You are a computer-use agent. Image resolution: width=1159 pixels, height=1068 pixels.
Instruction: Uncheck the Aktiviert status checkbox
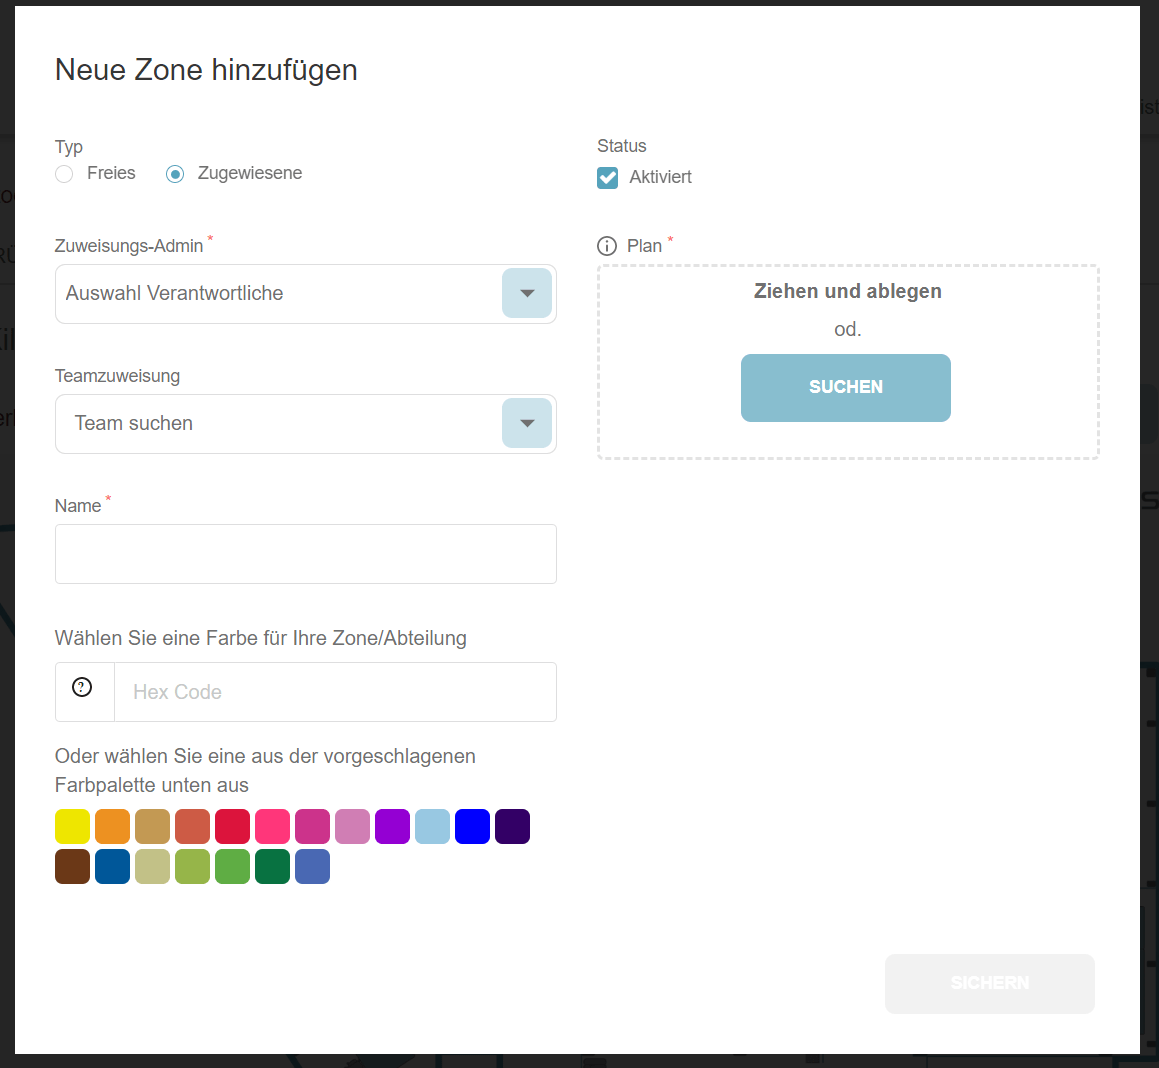coord(608,178)
